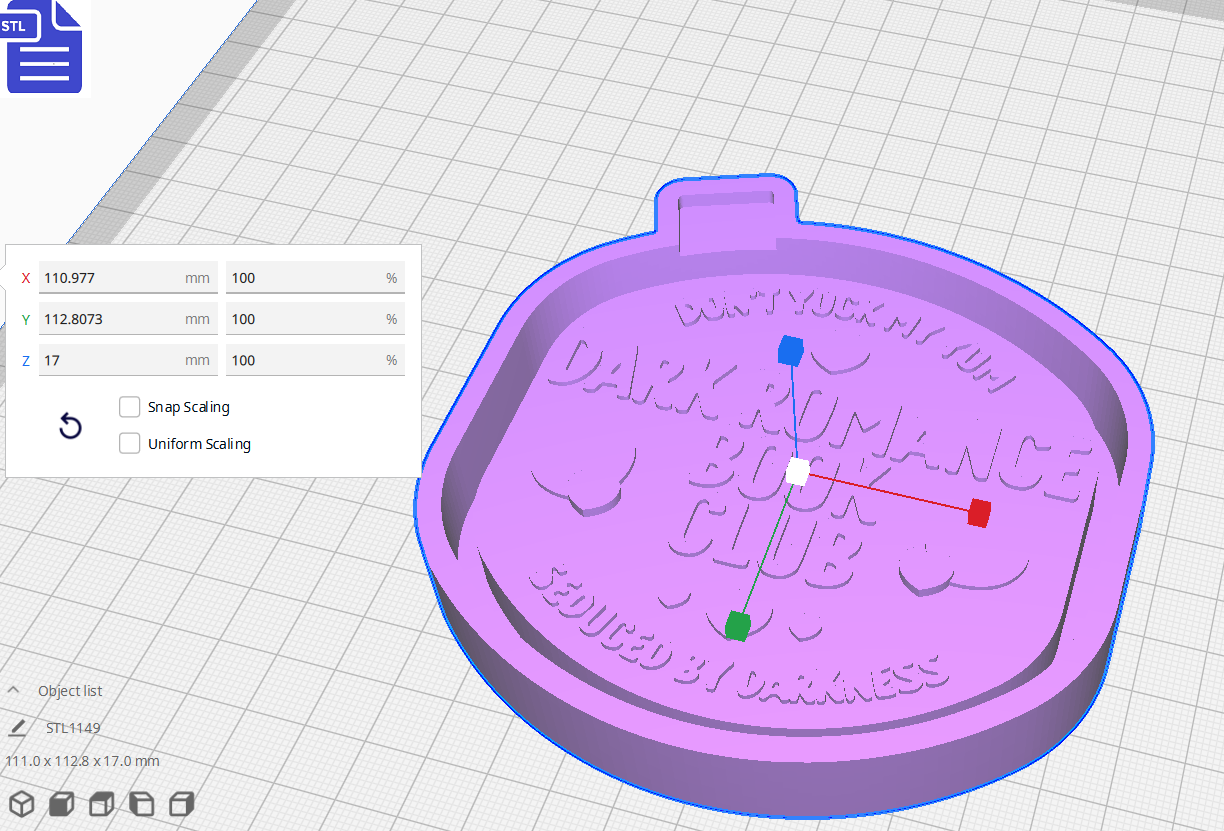Switch to the top view icon

coord(101,803)
